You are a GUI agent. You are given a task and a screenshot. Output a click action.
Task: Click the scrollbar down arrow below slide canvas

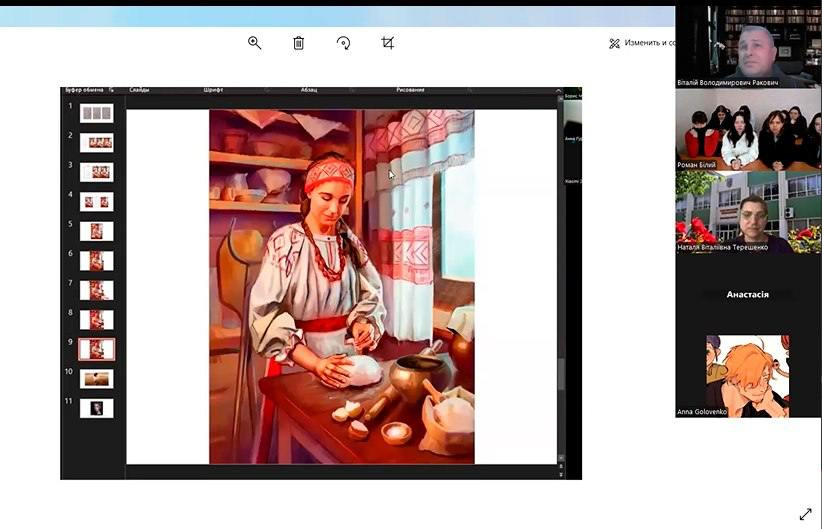pyautogui.click(x=561, y=458)
